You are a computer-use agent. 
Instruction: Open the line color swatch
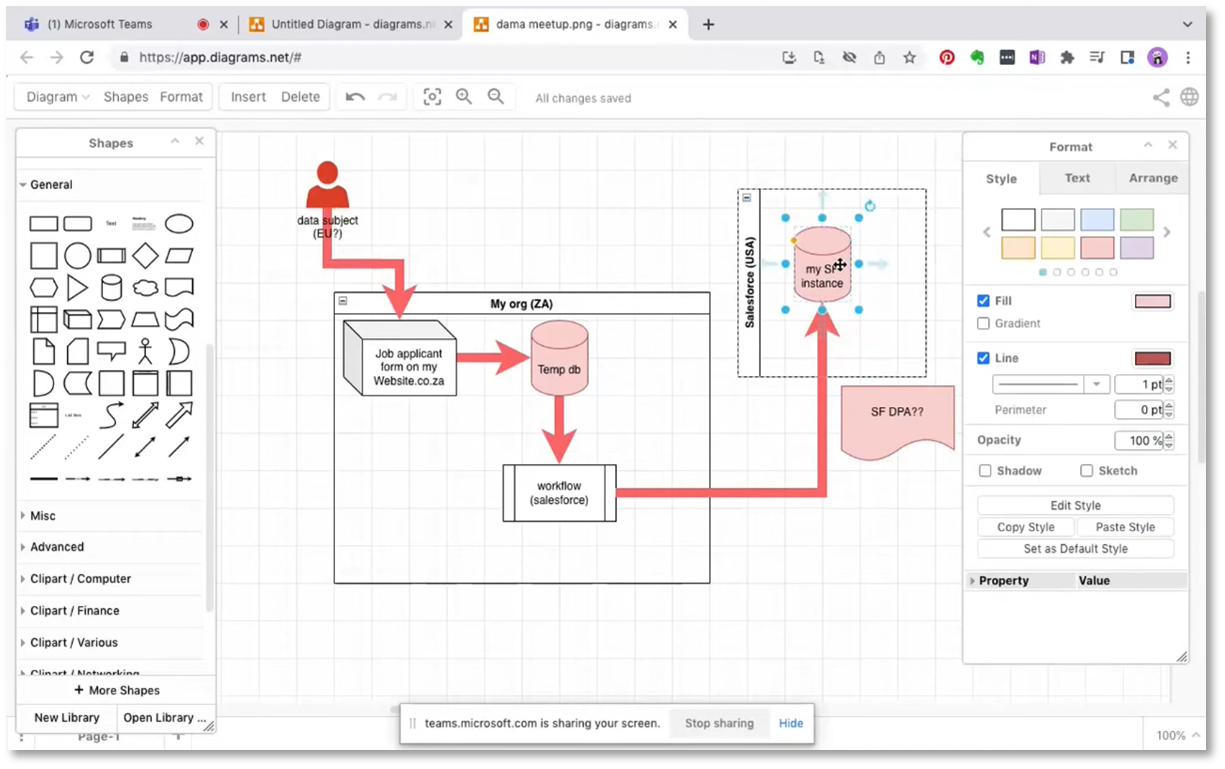(1152, 358)
